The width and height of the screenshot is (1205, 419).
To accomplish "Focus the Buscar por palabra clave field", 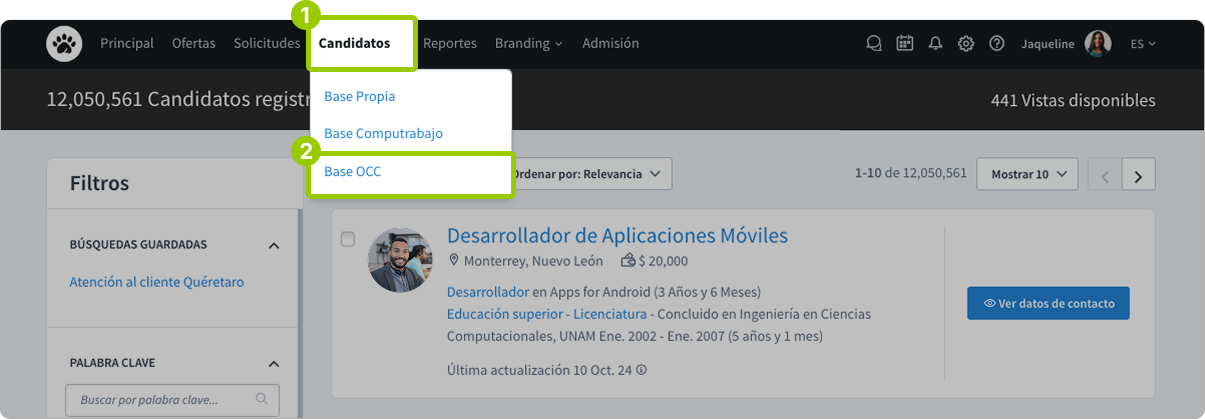I will tap(170, 399).
